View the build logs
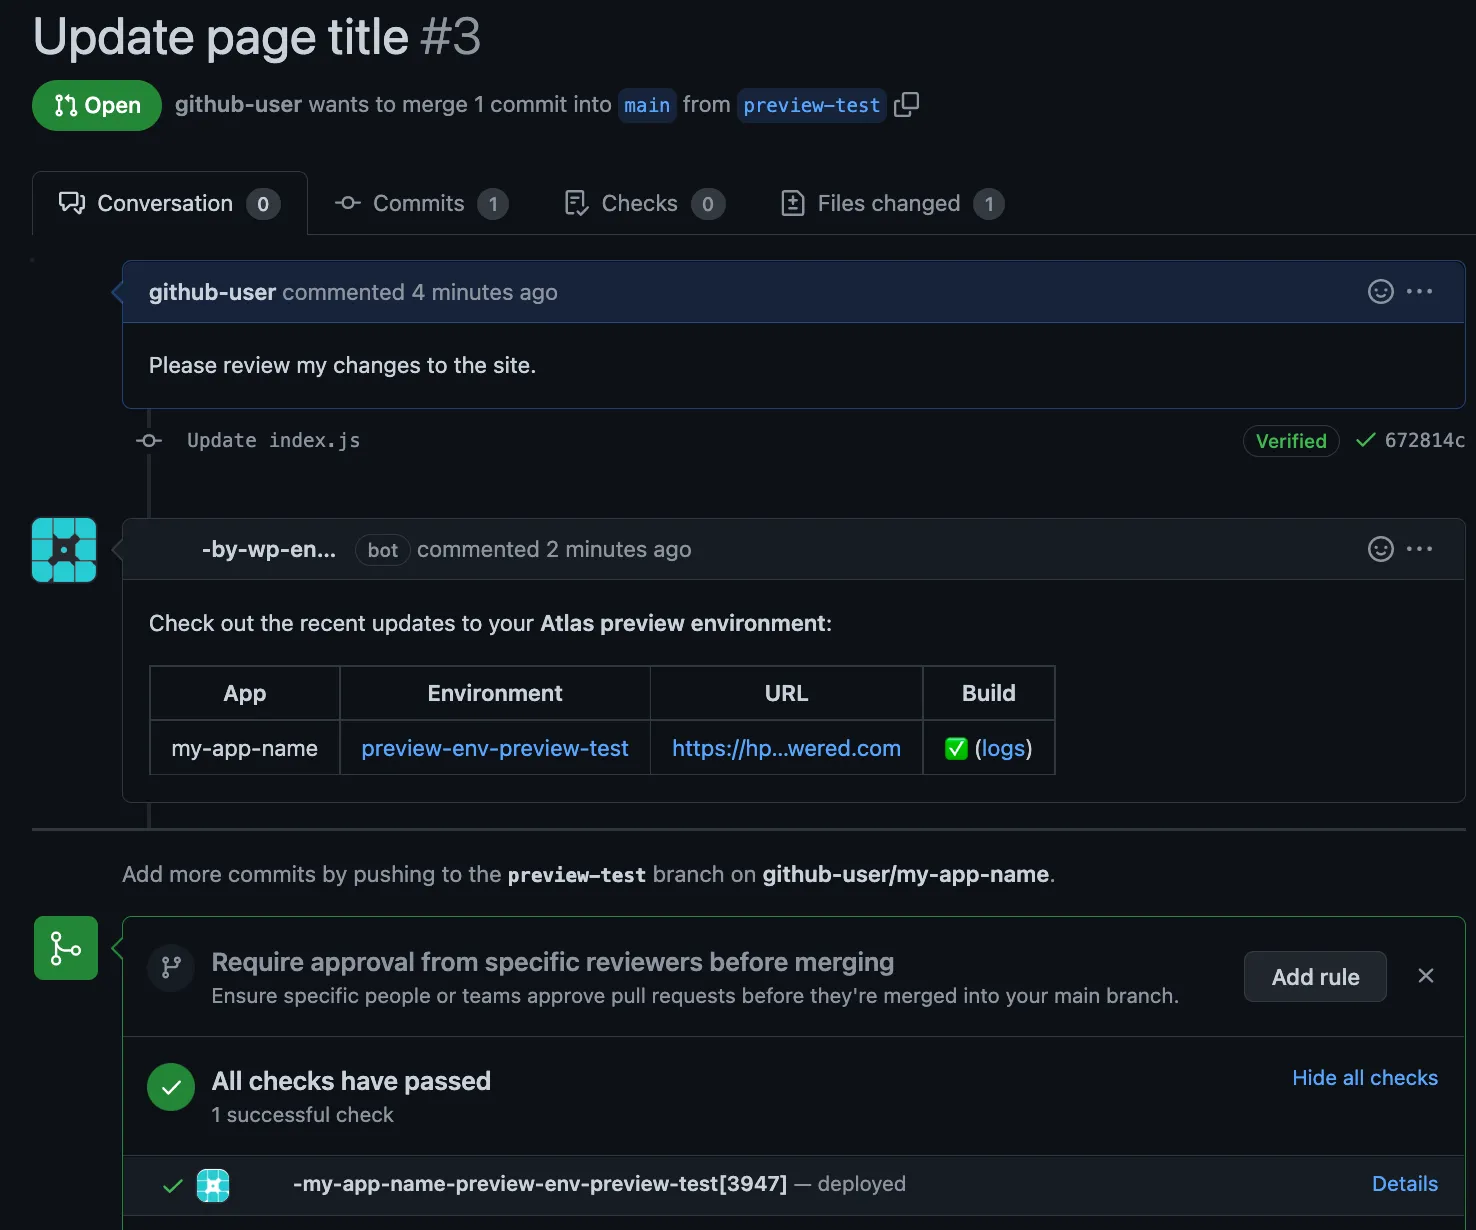This screenshot has height=1230, width=1476. pyautogui.click(x=1003, y=748)
